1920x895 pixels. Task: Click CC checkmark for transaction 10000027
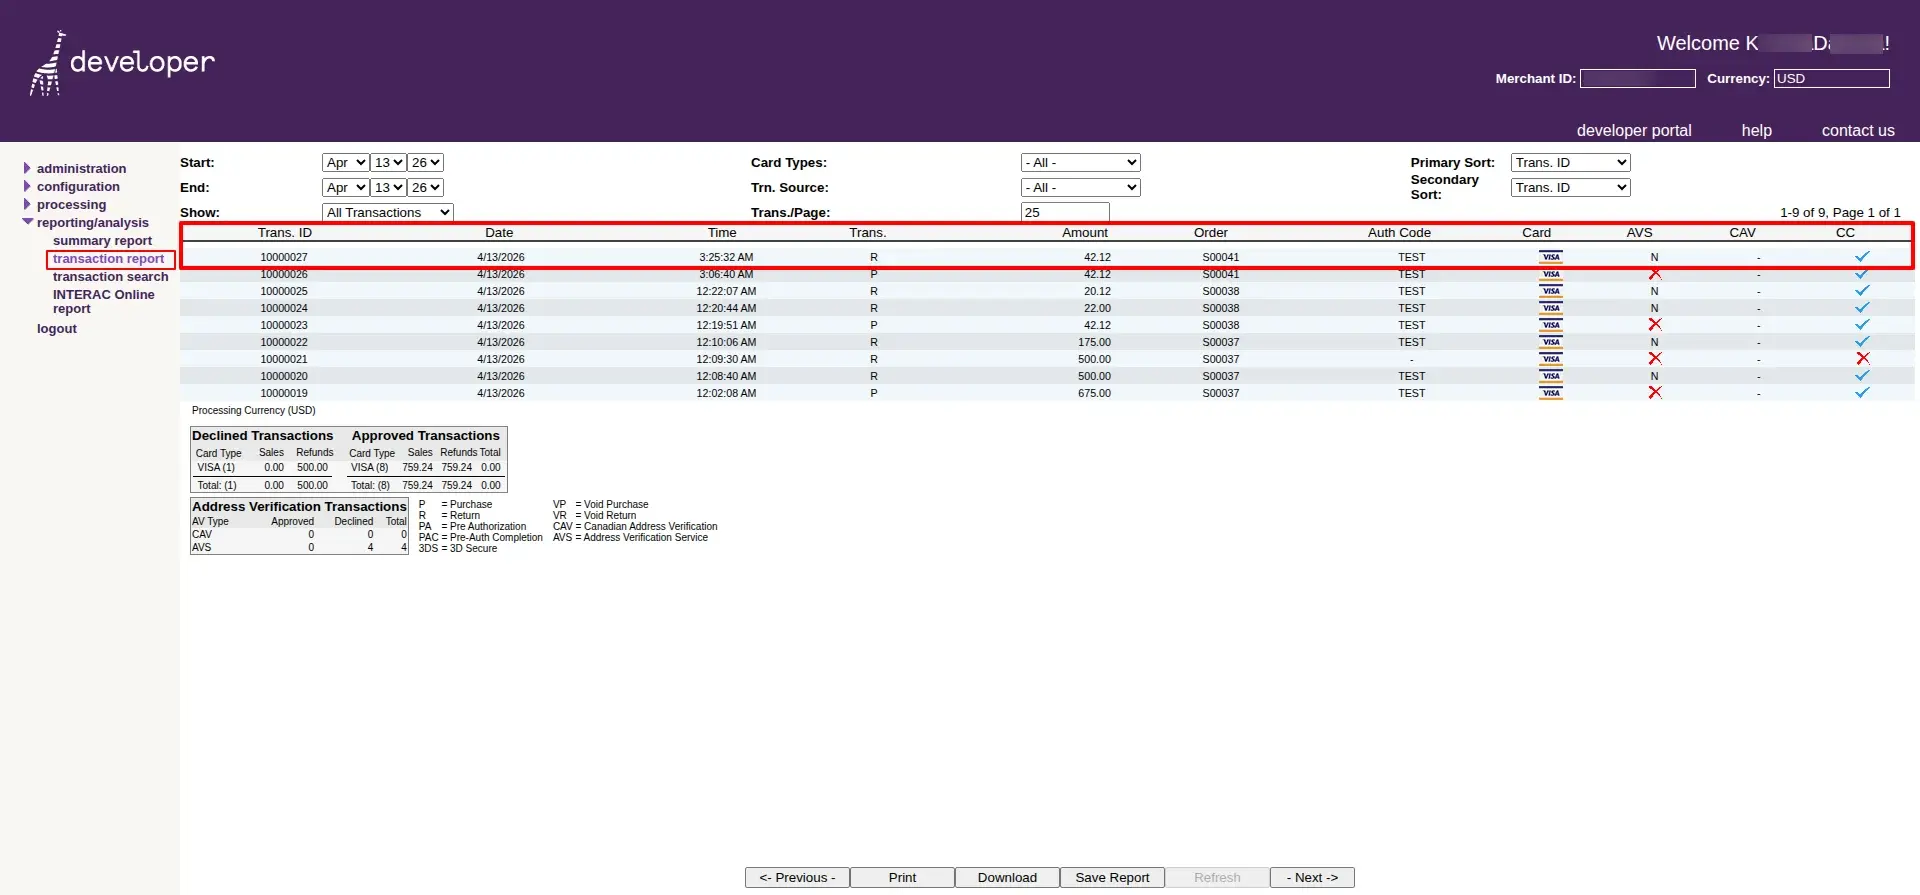pos(1862,257)
